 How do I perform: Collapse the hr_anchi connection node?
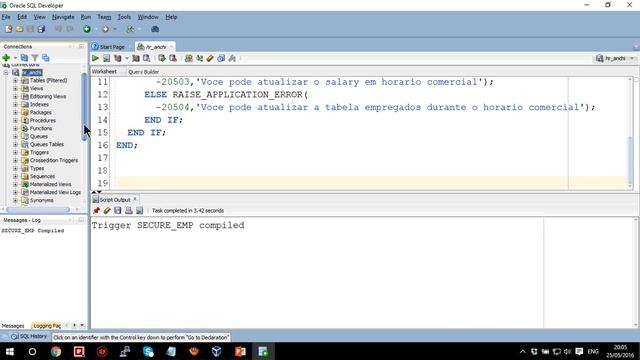click(6, 73)
